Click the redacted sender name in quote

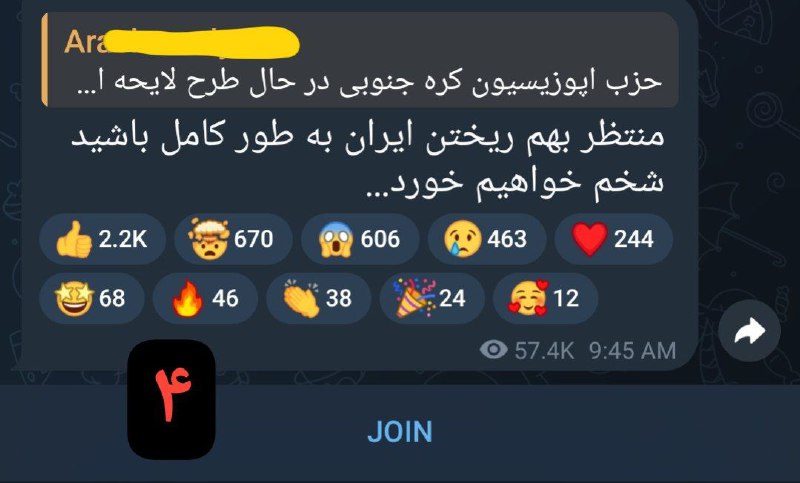(x=181, y=41)
